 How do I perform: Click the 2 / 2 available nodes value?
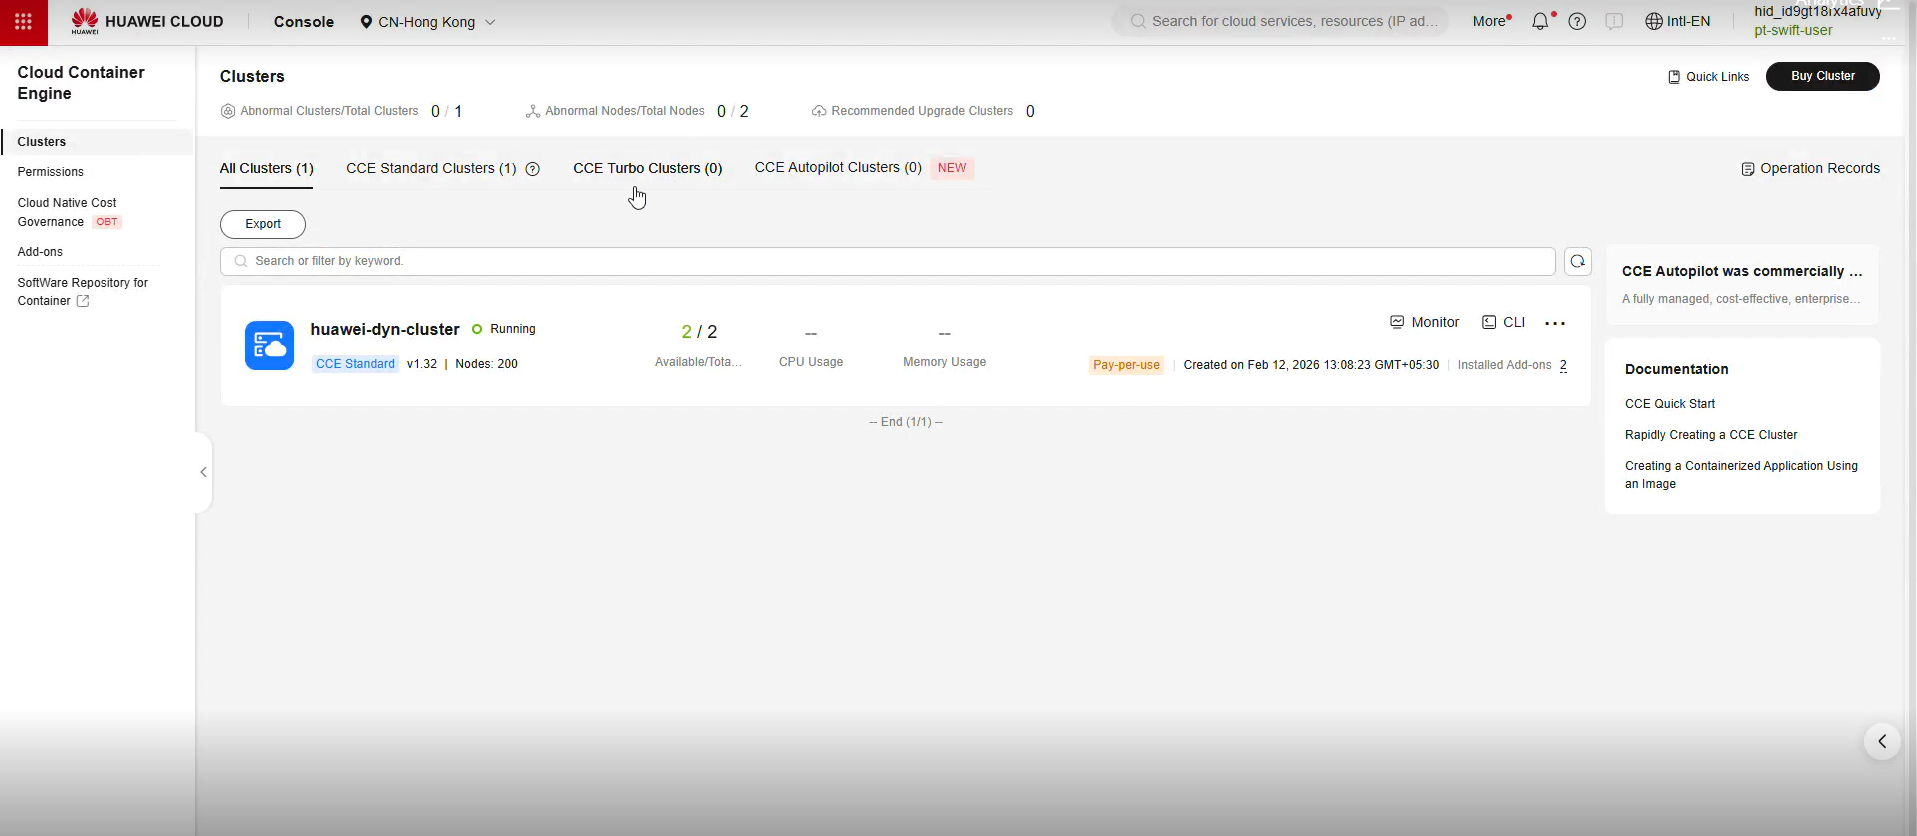pos(699,332)
